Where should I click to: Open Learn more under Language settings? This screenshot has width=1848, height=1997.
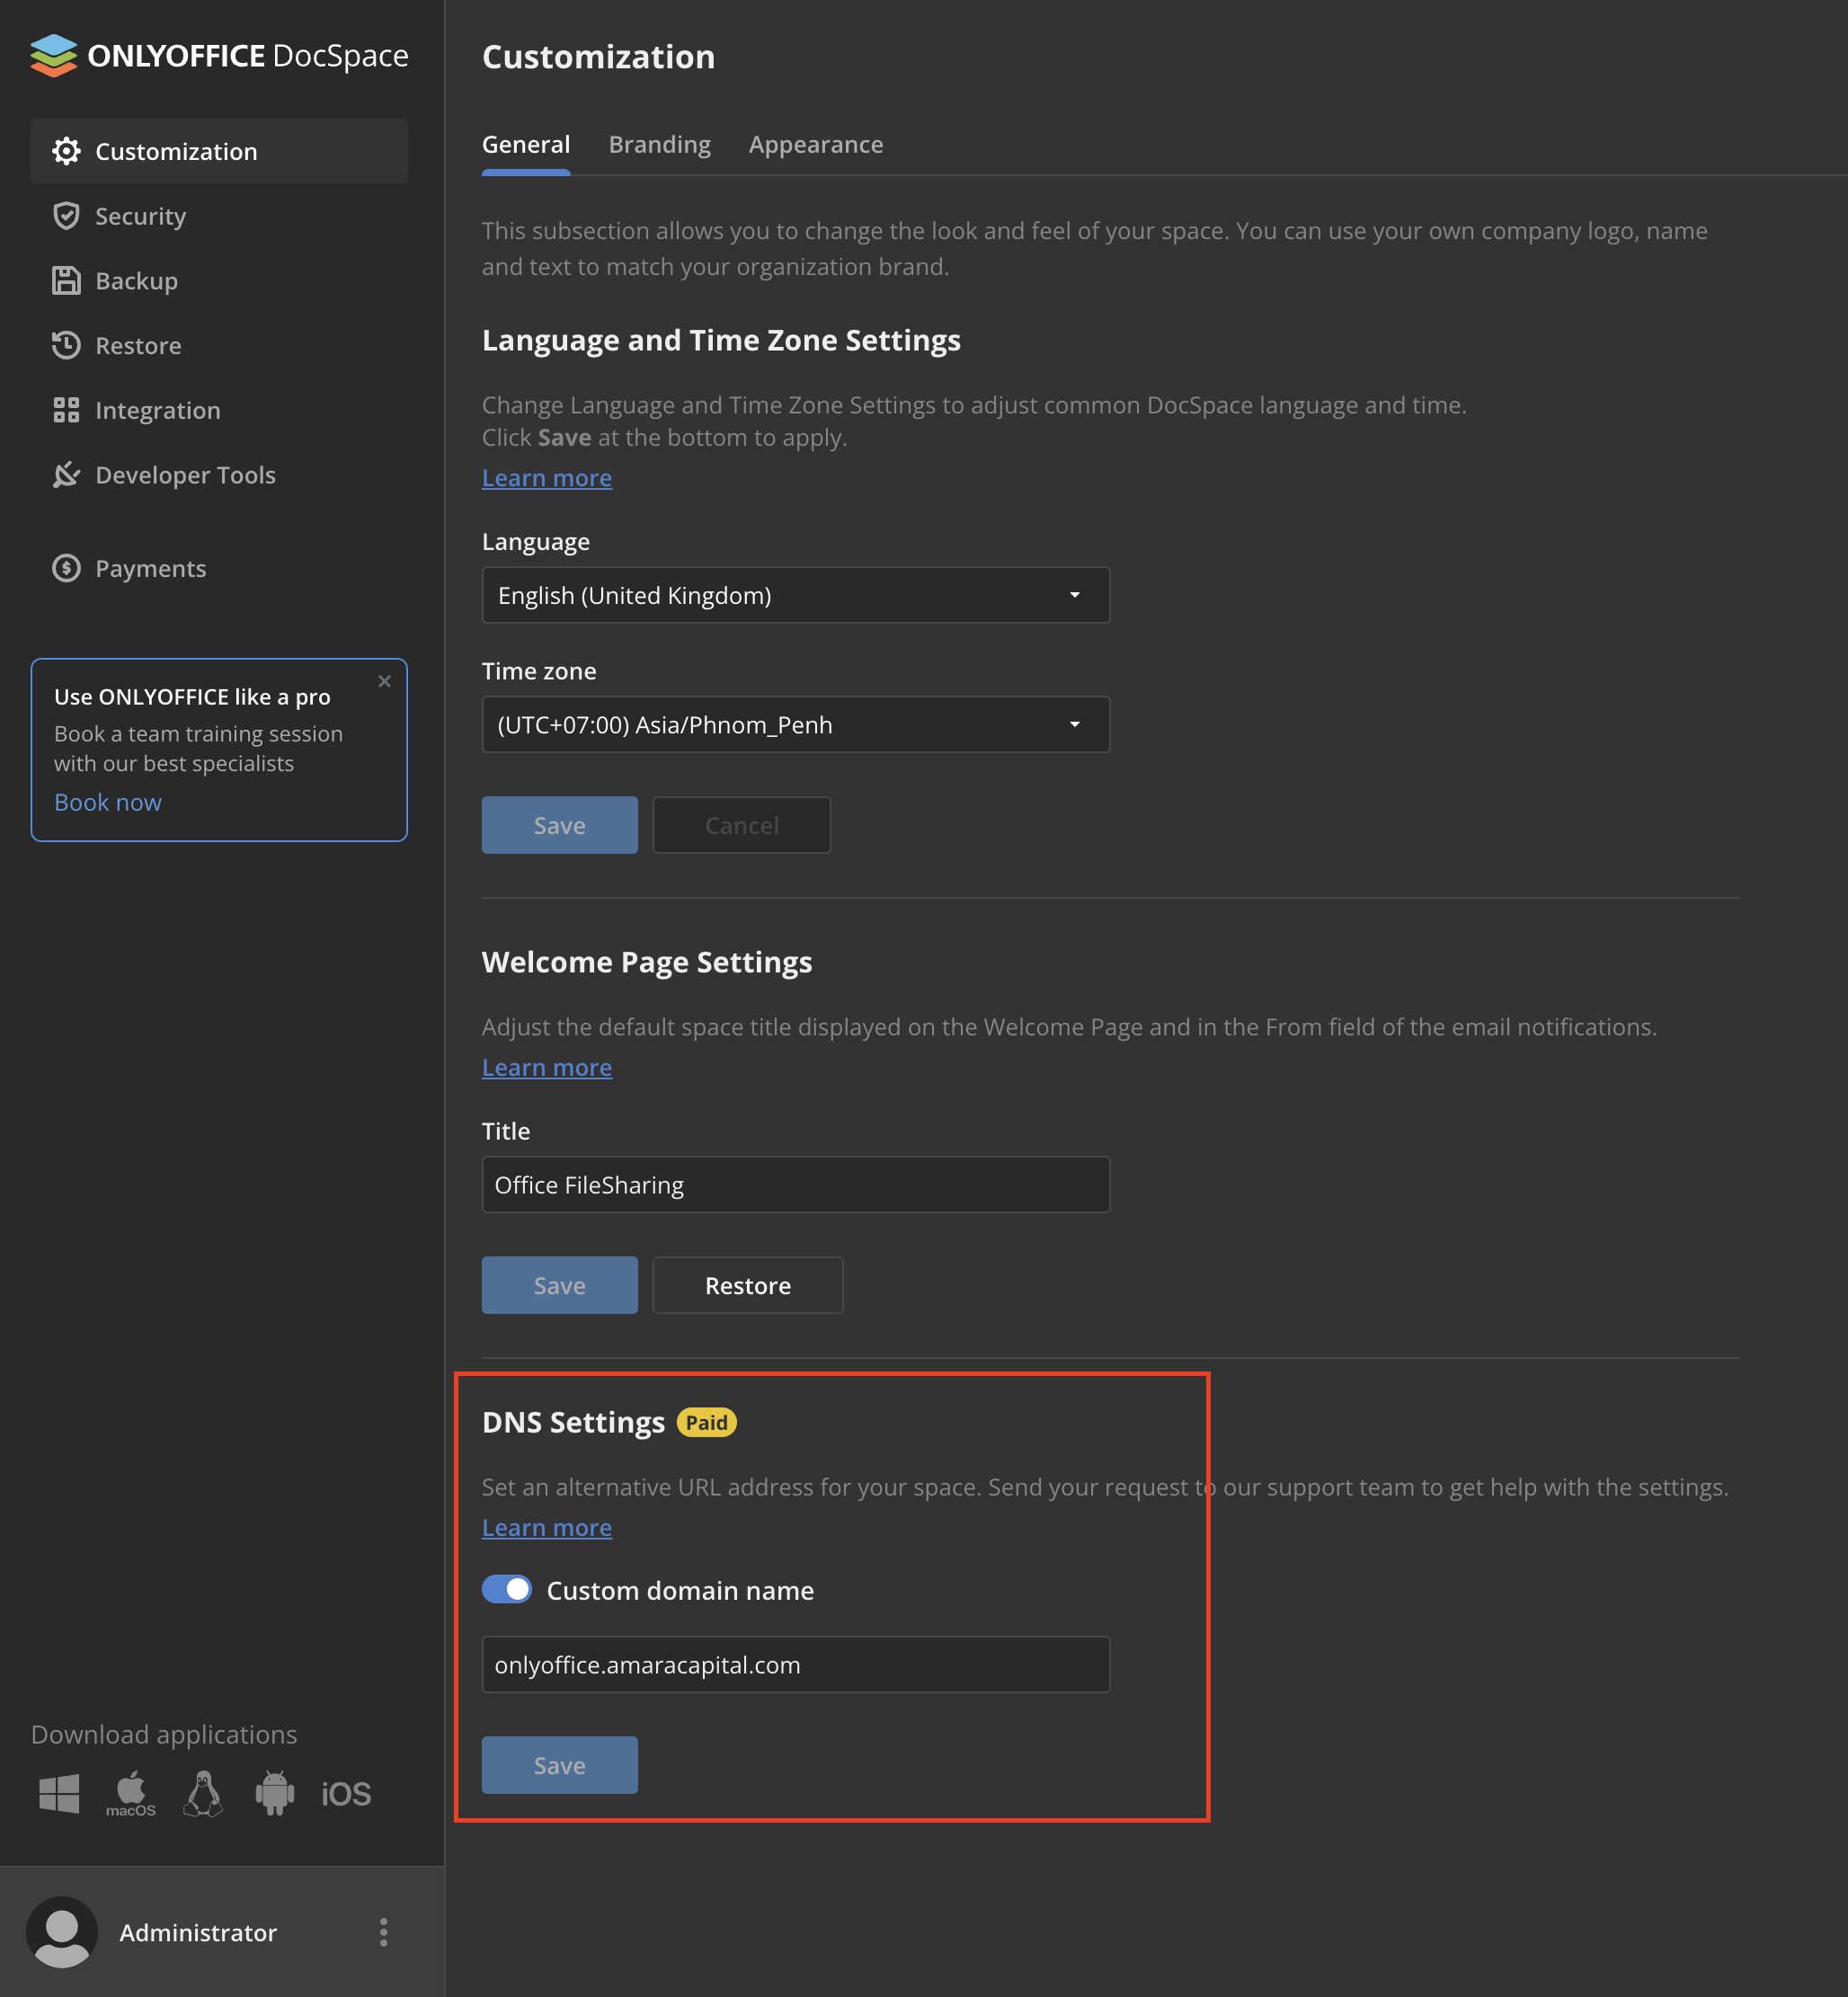pos(547,478)
